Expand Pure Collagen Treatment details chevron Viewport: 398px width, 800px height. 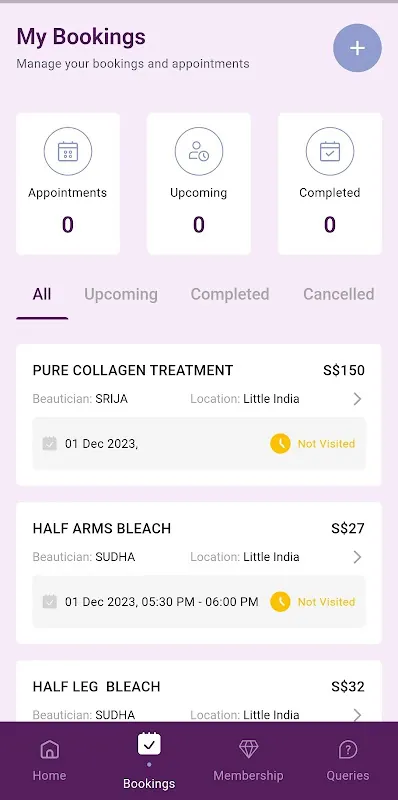click(x=357, y=398)
